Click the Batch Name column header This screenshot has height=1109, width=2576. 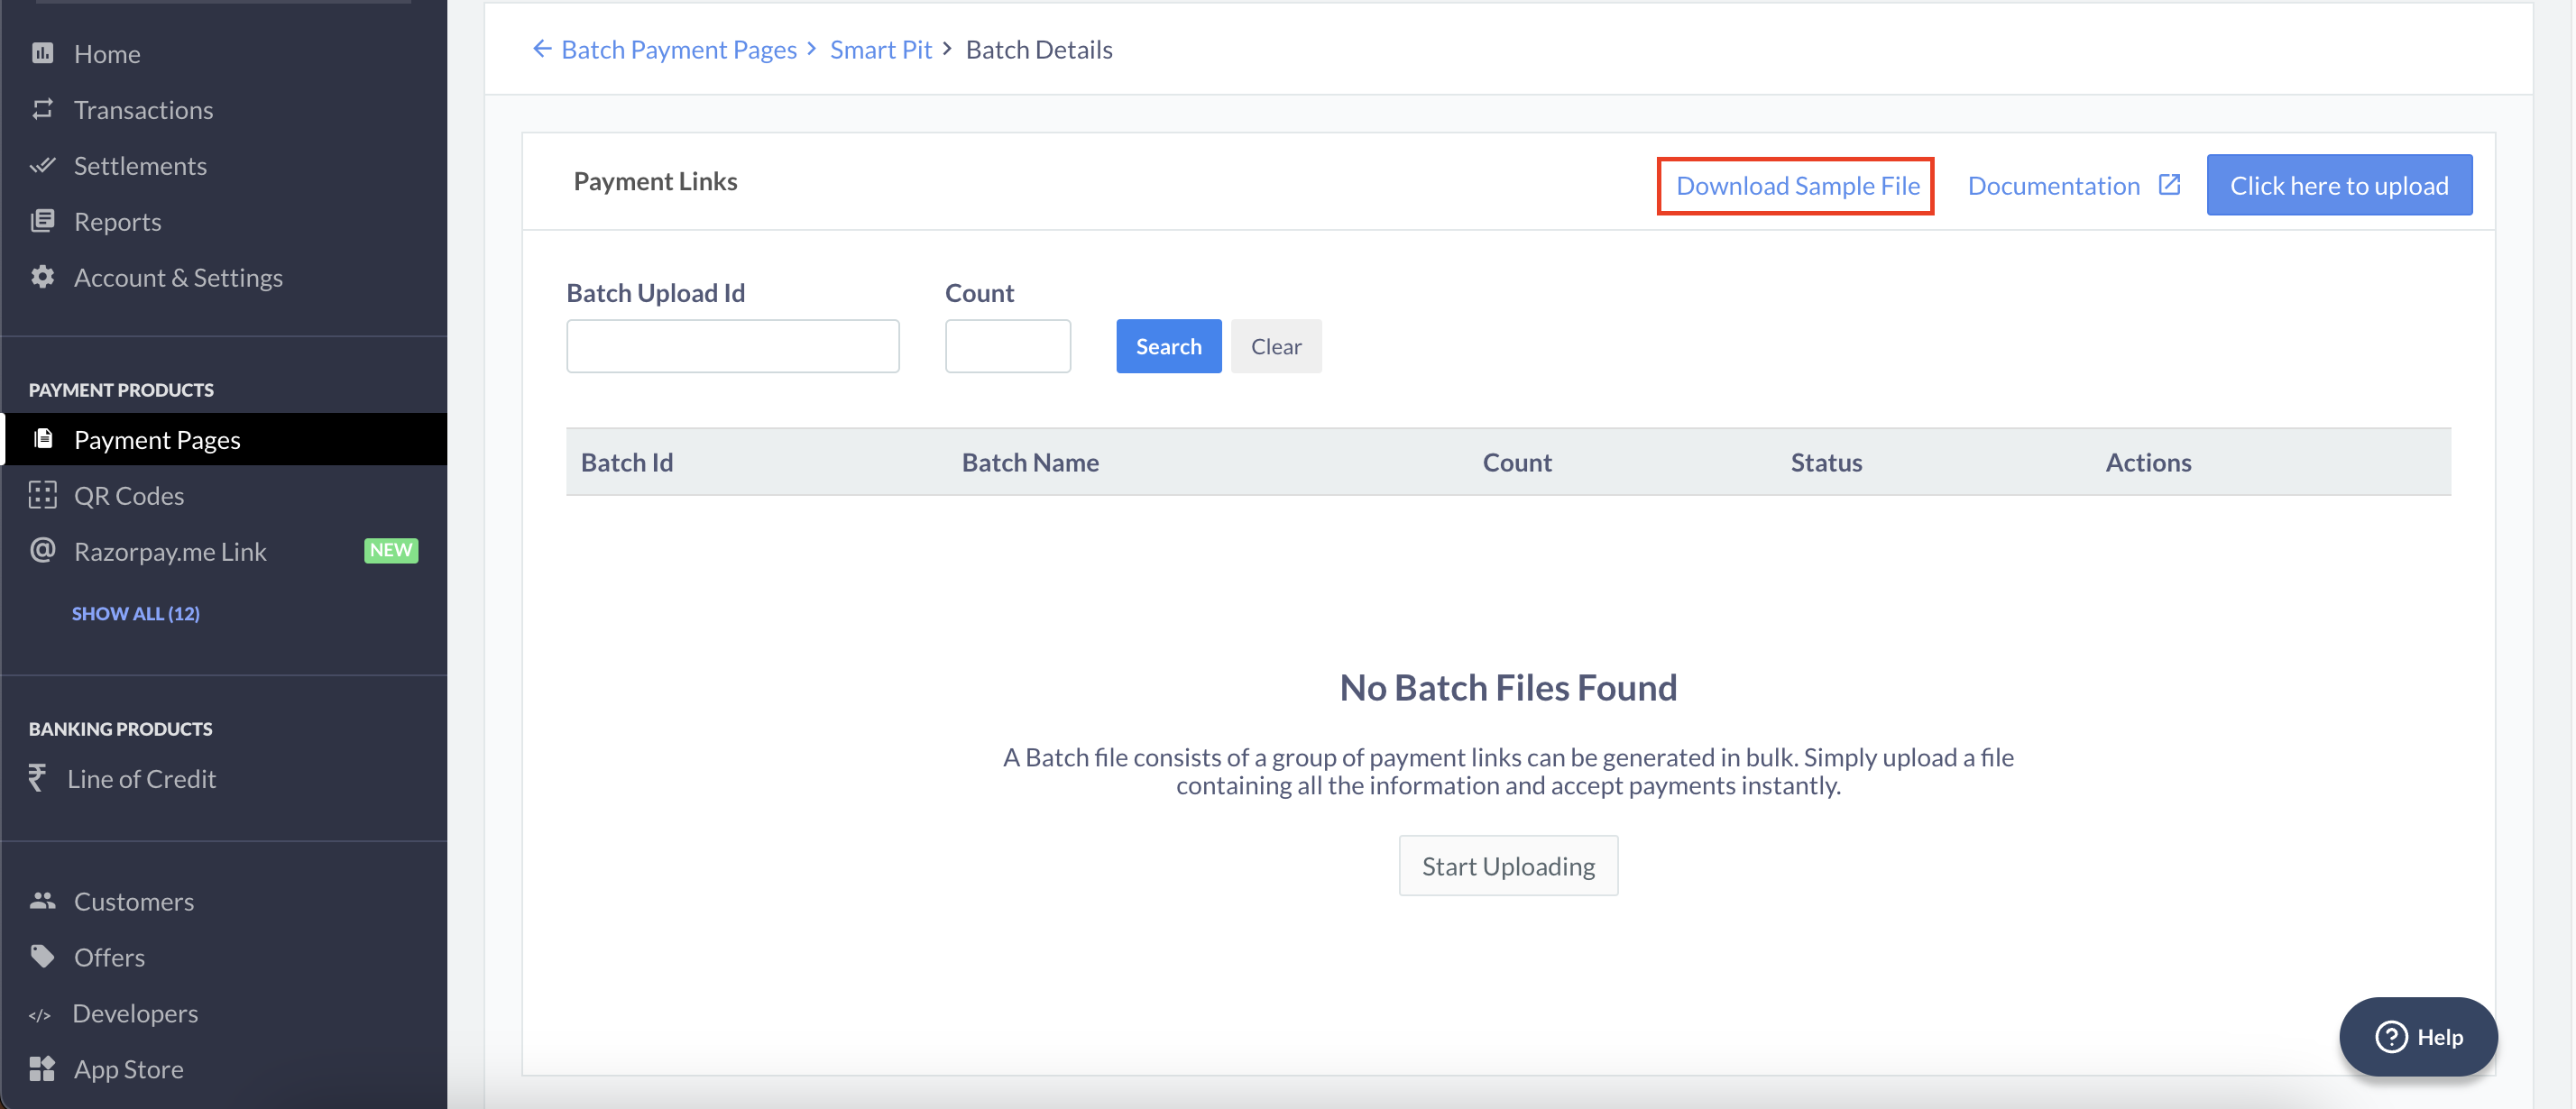point(1030,462)
